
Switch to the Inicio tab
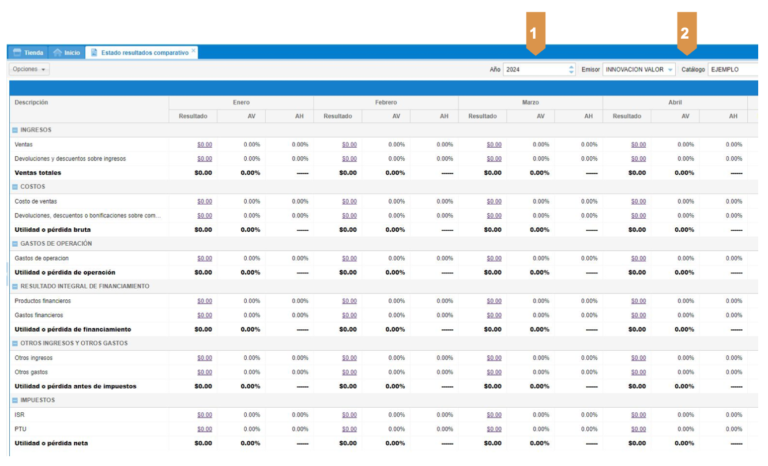point(67,52)
